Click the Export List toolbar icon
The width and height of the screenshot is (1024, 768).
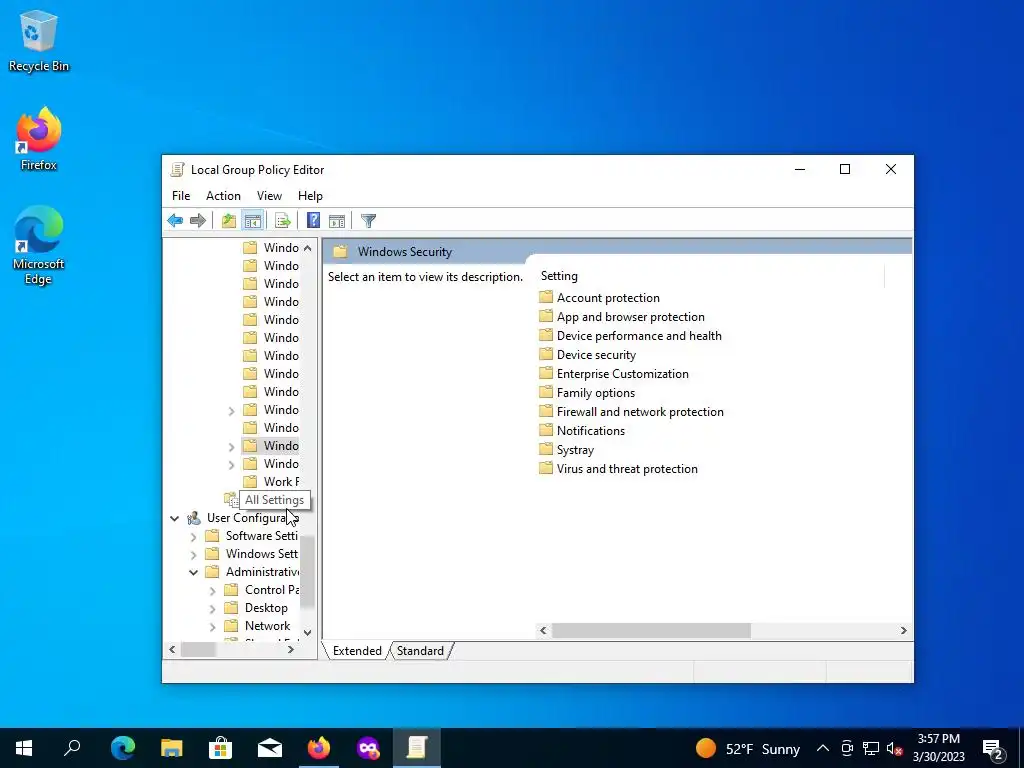(x=283, y=221)
